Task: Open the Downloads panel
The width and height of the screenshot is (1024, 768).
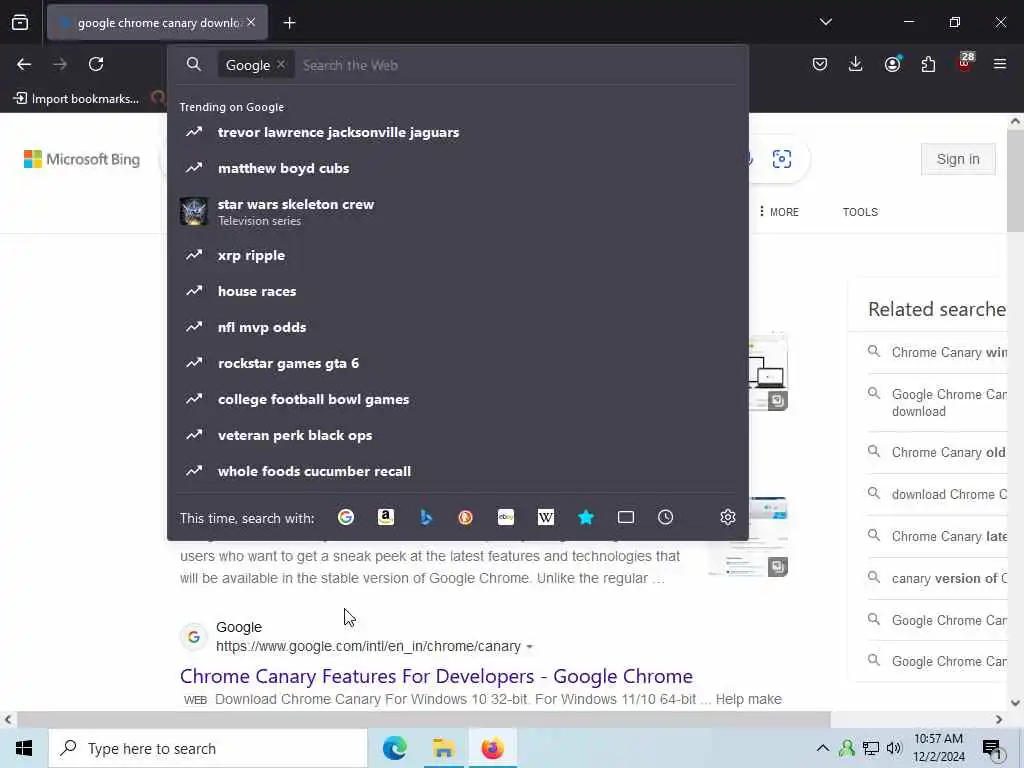Action: (856, 64)
